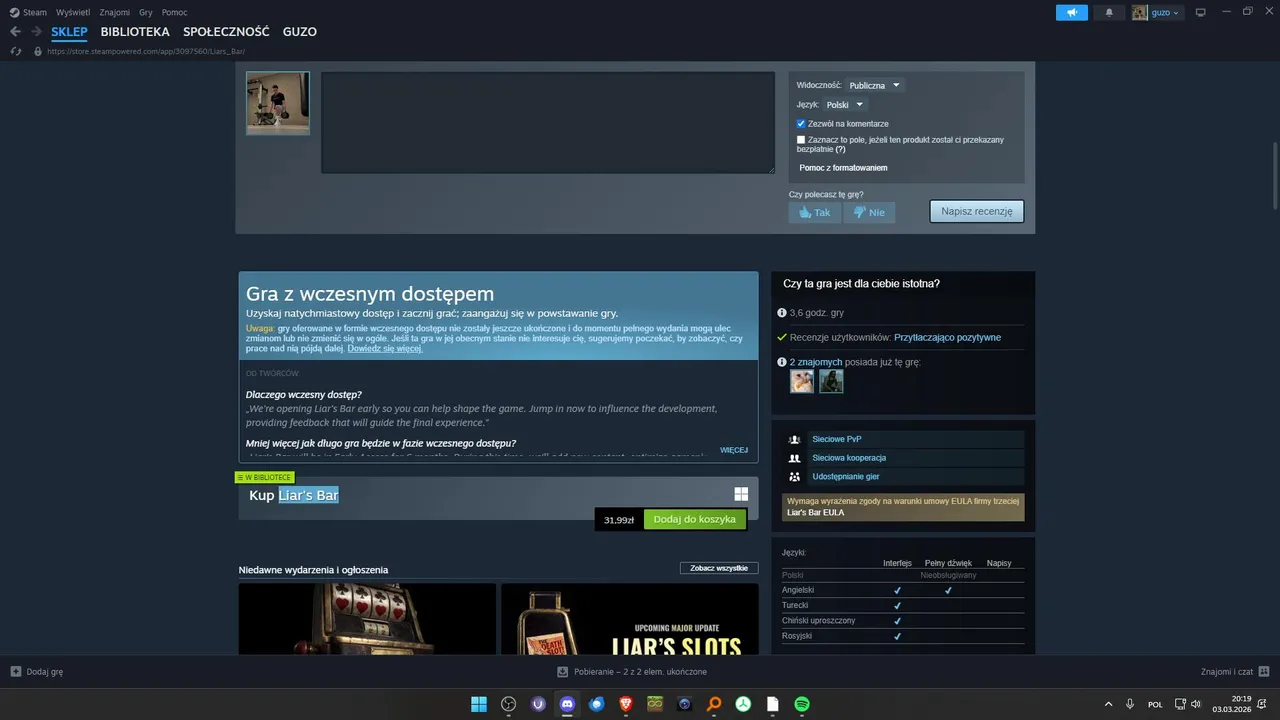The height and width of the screenshot is (720, 1280).
Task: Click the profile avatar beside the review box
Action: [x=278, y=103]
